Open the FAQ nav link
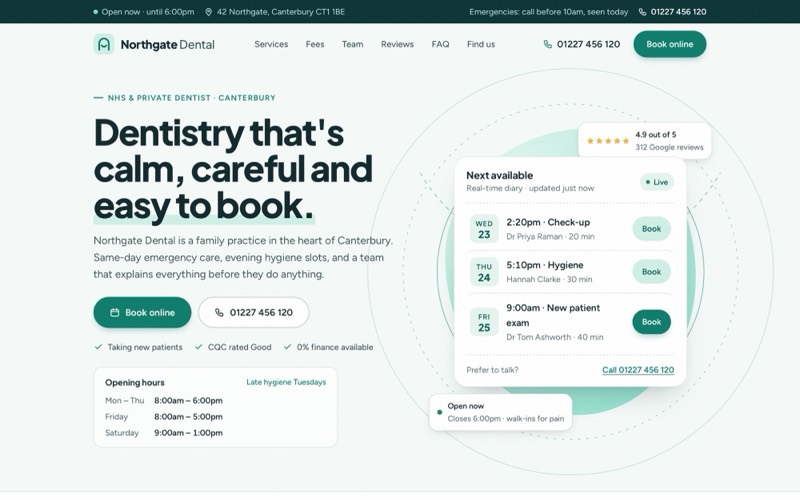The height and width of the screenshot is (500, 800). click(x=440, y=44)
